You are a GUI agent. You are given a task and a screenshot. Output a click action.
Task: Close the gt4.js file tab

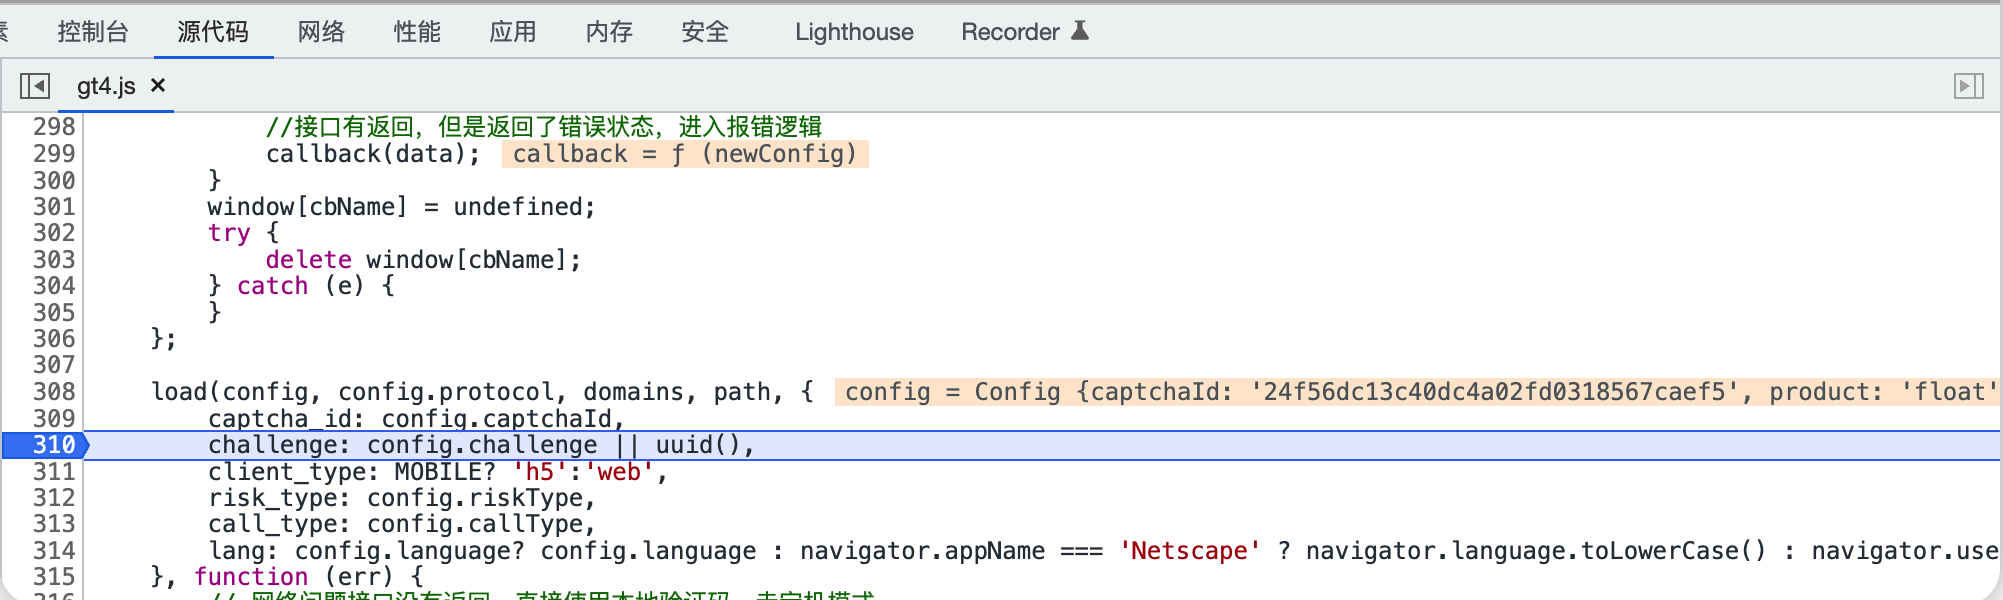tap(158, 86)
